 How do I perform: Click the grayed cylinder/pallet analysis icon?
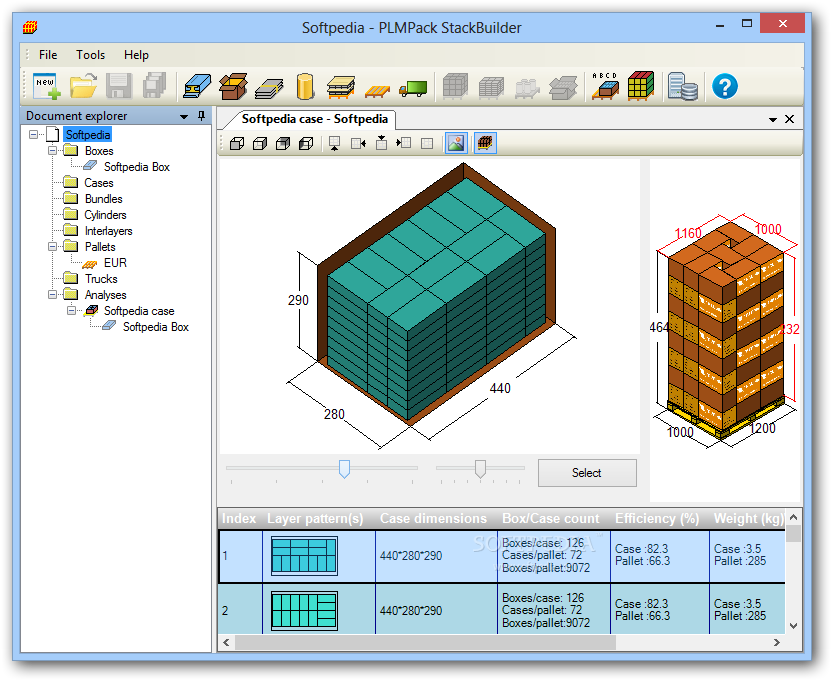click(x=527, y=88)
